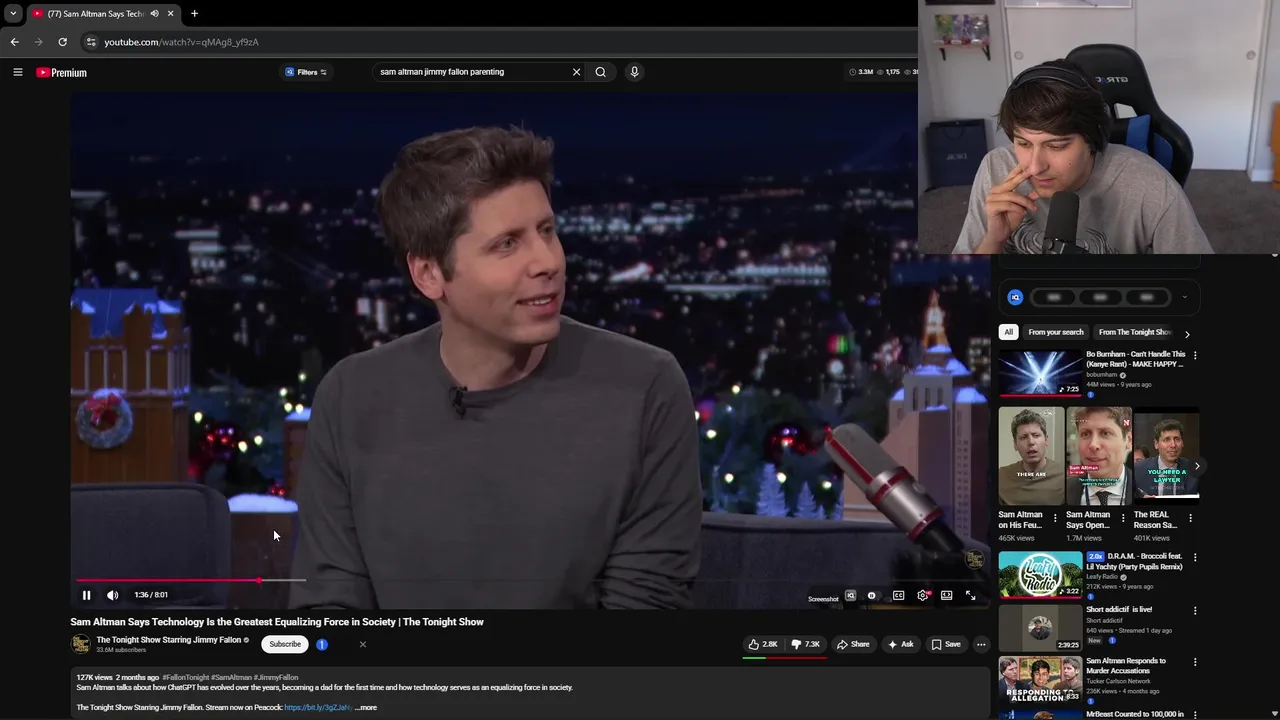The height and width of the screenshot is (720, 1280).
Task: Take a Screenshot of the video
Action: point(823,599)
